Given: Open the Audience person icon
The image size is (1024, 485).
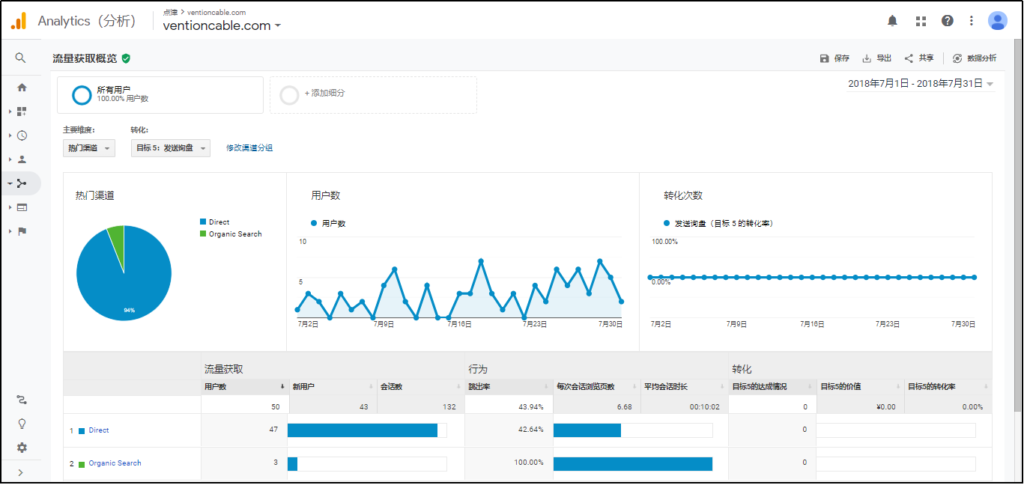Looking at the screenshot, I should [x=22, y=159].
